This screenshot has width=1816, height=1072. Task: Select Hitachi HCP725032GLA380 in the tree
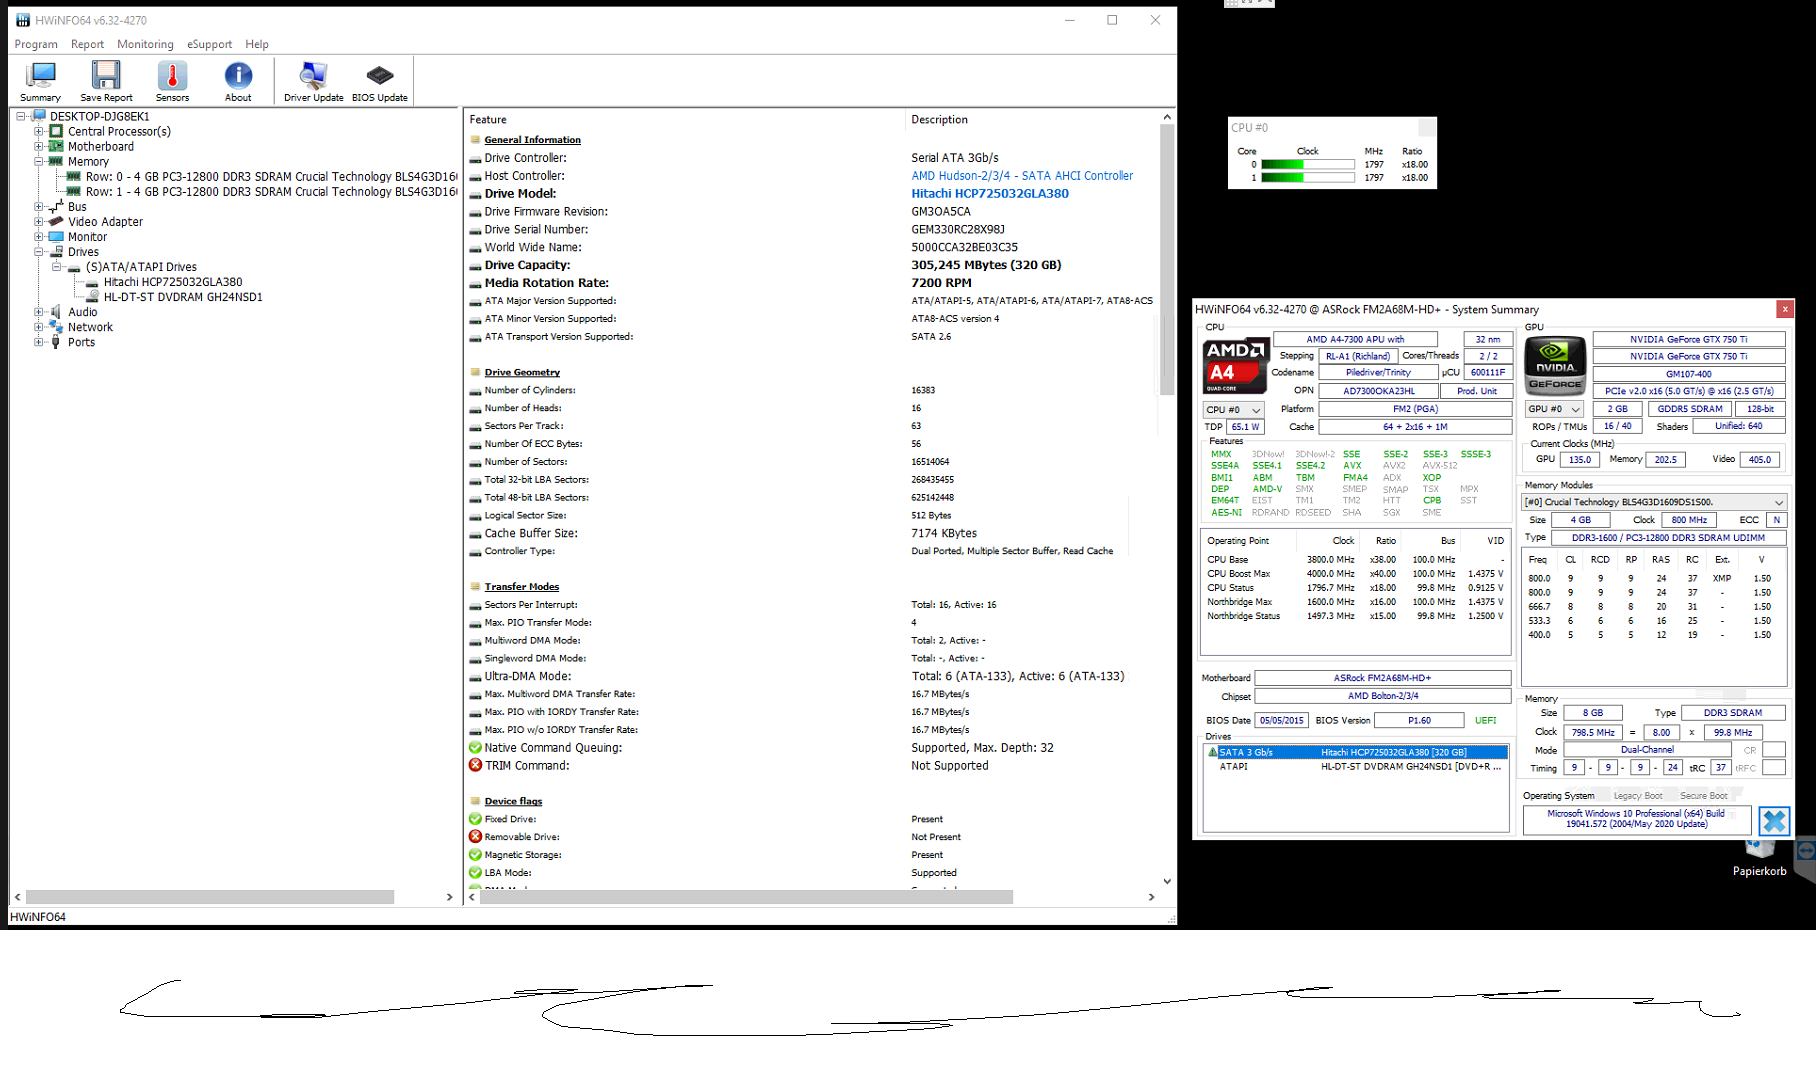coord(173,282)
